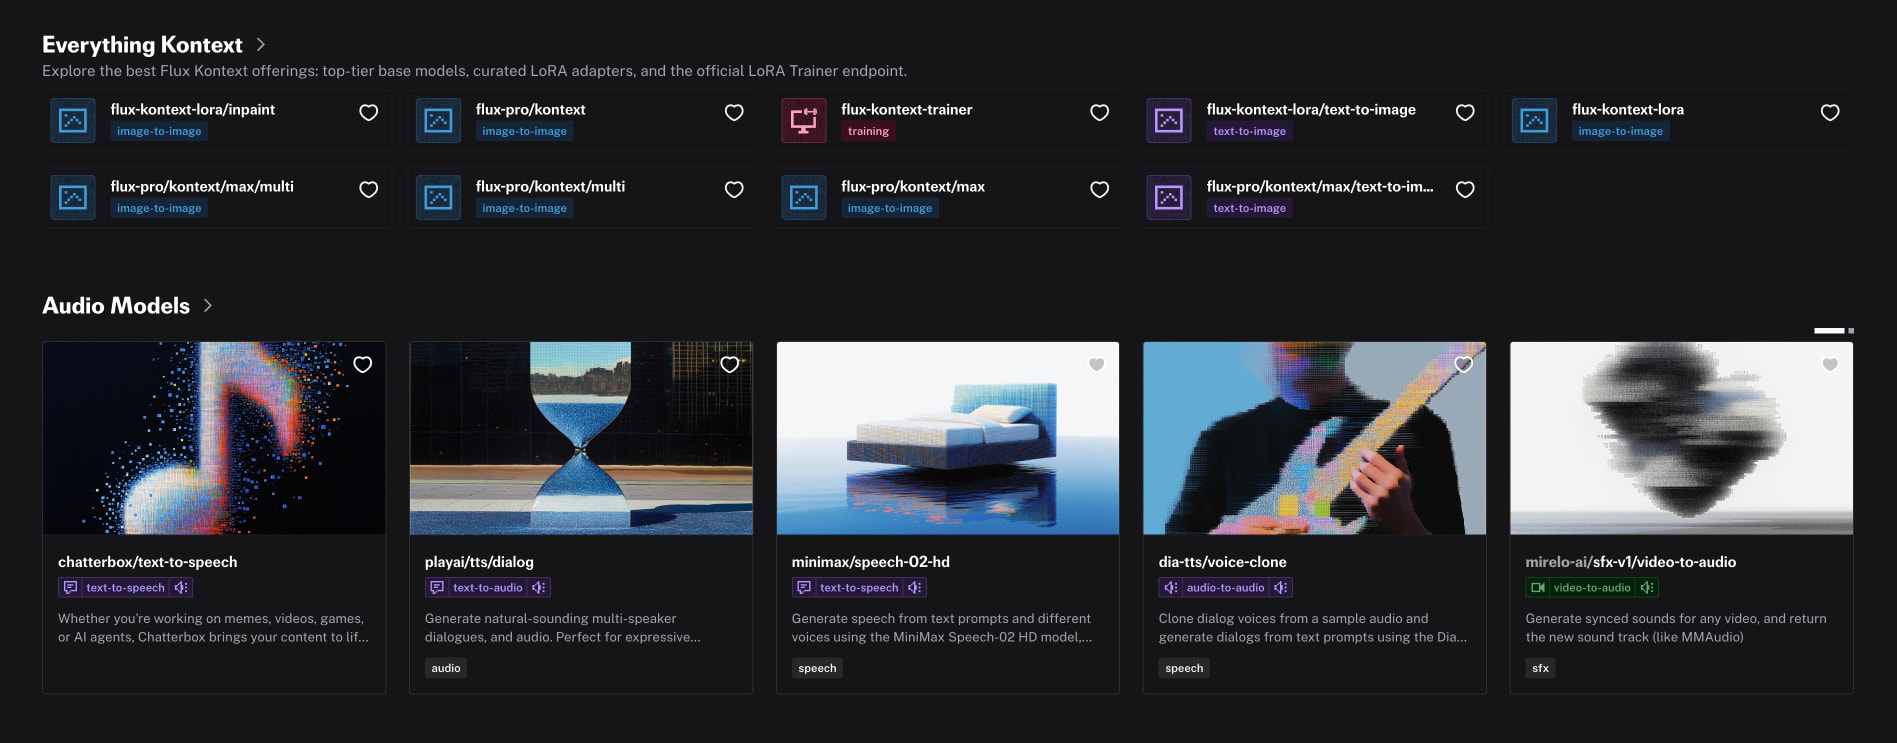This screenshot has width=1897, height=743.
Task: Select the sfx tag
Action: pos(1540,668)
